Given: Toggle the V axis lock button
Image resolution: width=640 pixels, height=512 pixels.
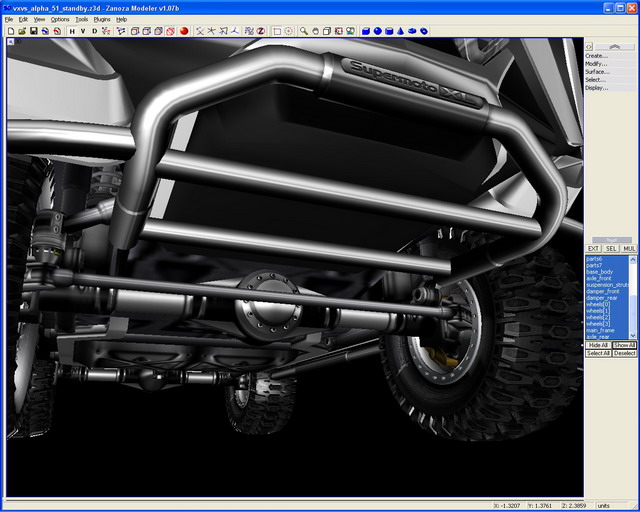Looking at the screenshot, I should click(x=83, y=31).
